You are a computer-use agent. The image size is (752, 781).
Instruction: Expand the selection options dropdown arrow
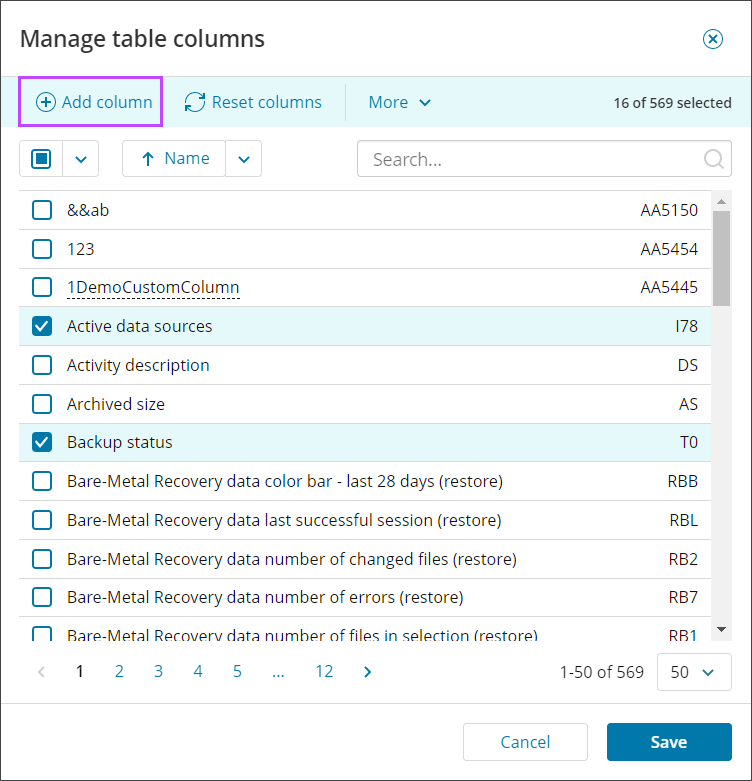click(x=82, y=159)
